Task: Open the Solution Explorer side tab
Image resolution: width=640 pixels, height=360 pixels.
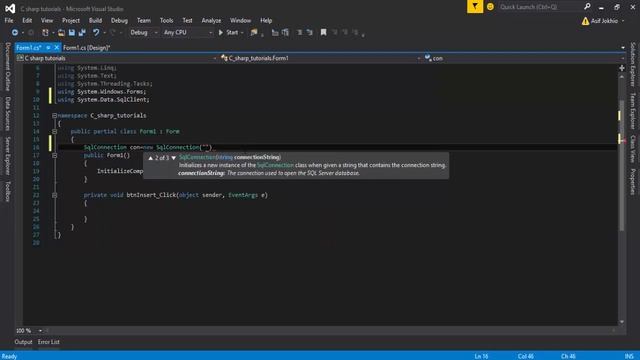Action: [633, 64]
